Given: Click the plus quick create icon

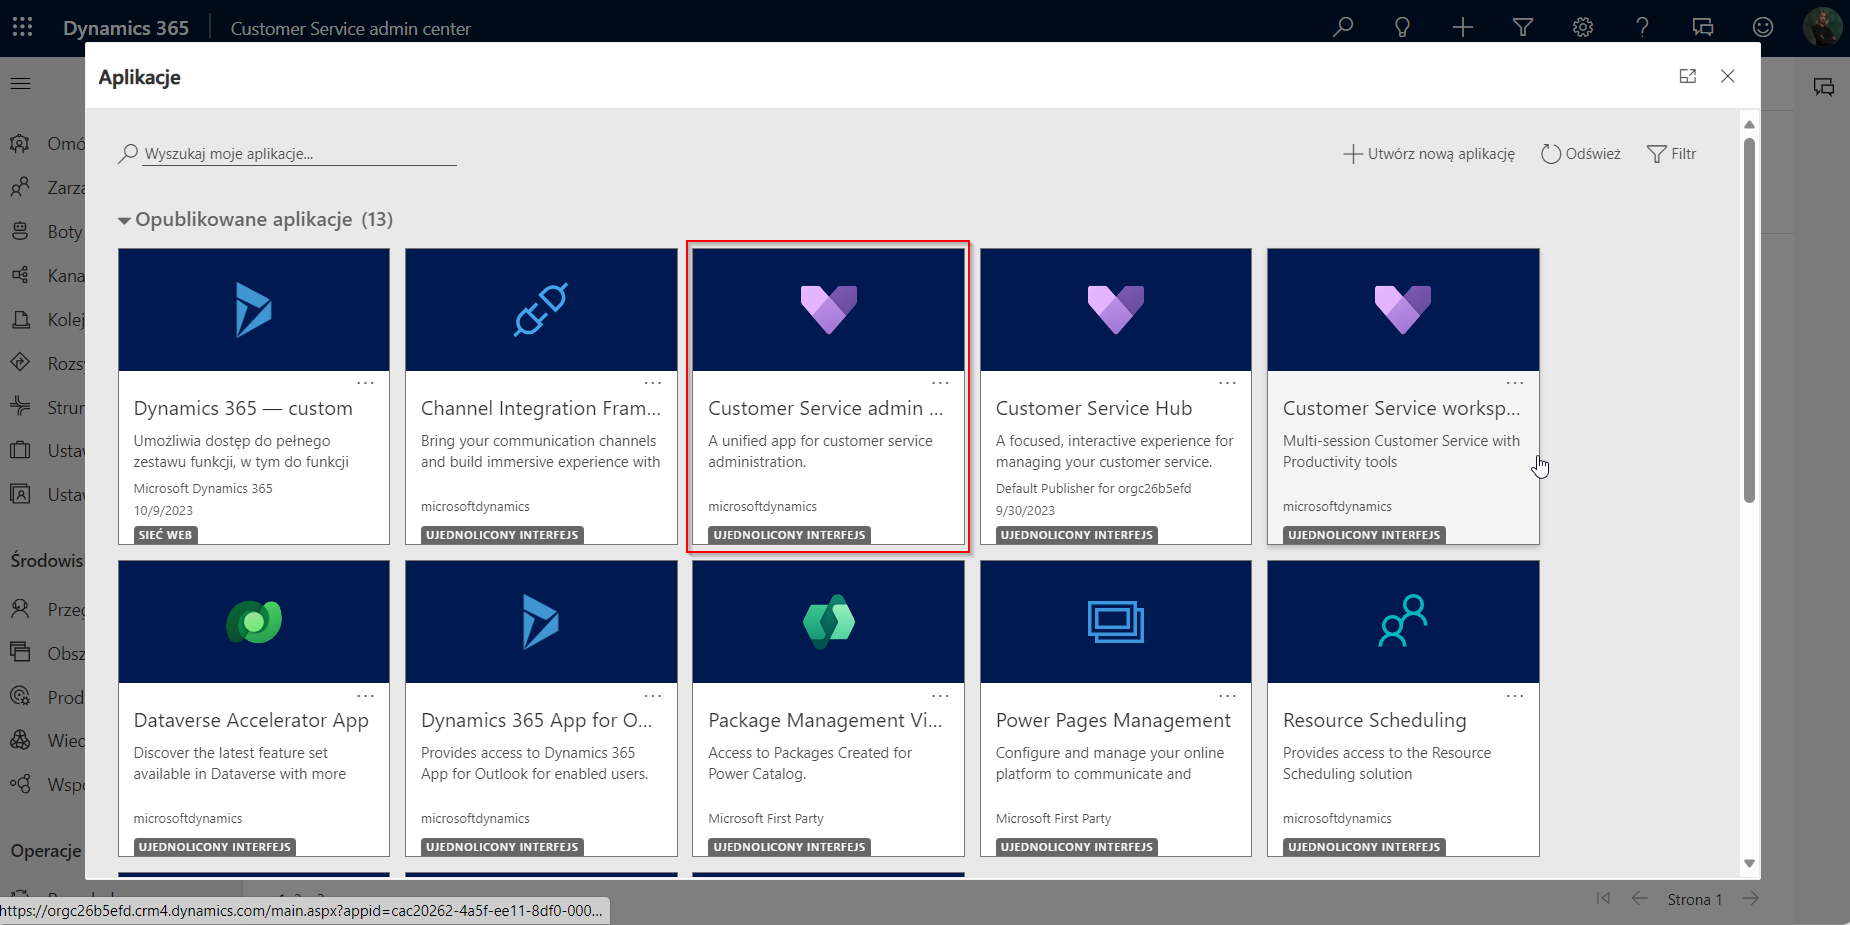Looking at the screenshot, I should tap(1462, 27).
